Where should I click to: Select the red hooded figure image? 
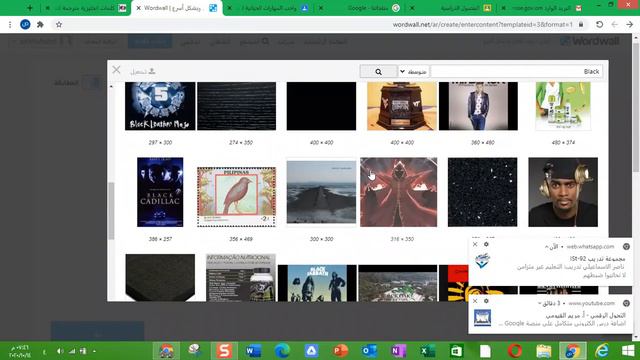(x=398, y=192)
